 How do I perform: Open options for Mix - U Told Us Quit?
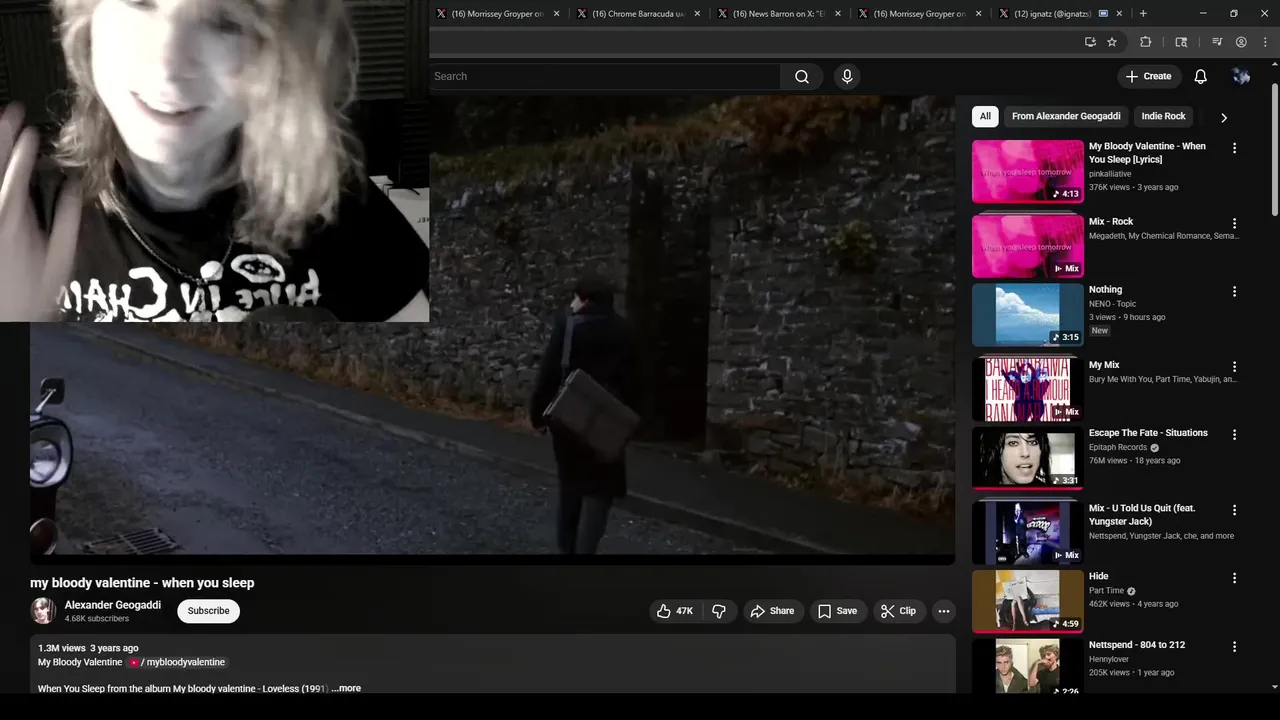tap(1234, 510)
